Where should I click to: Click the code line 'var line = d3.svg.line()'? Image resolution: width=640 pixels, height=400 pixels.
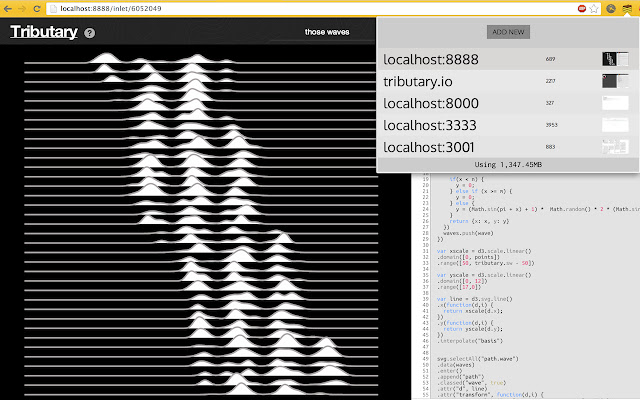point(474,299)
